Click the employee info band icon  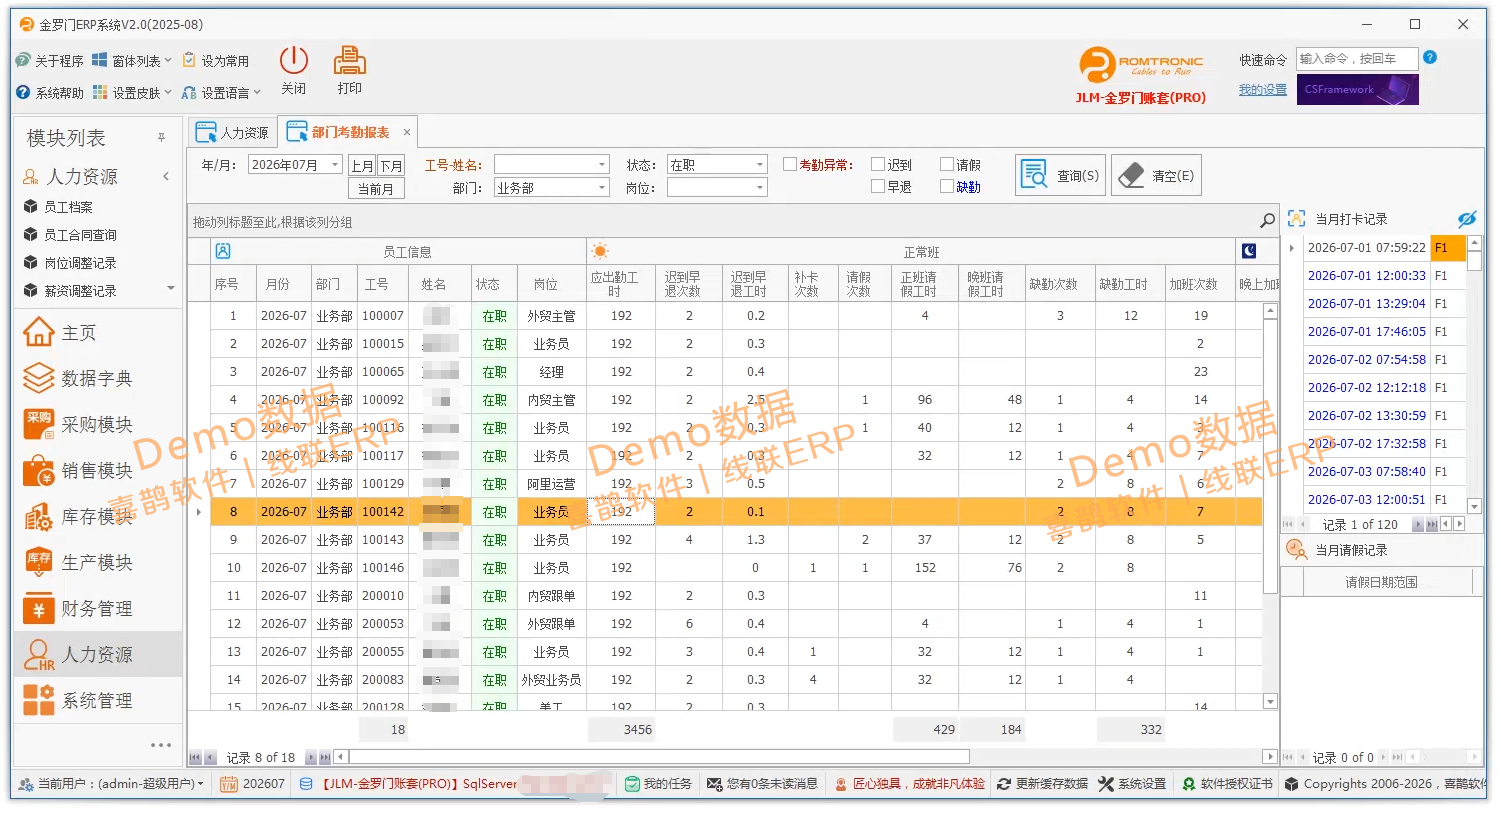(223, 251)
